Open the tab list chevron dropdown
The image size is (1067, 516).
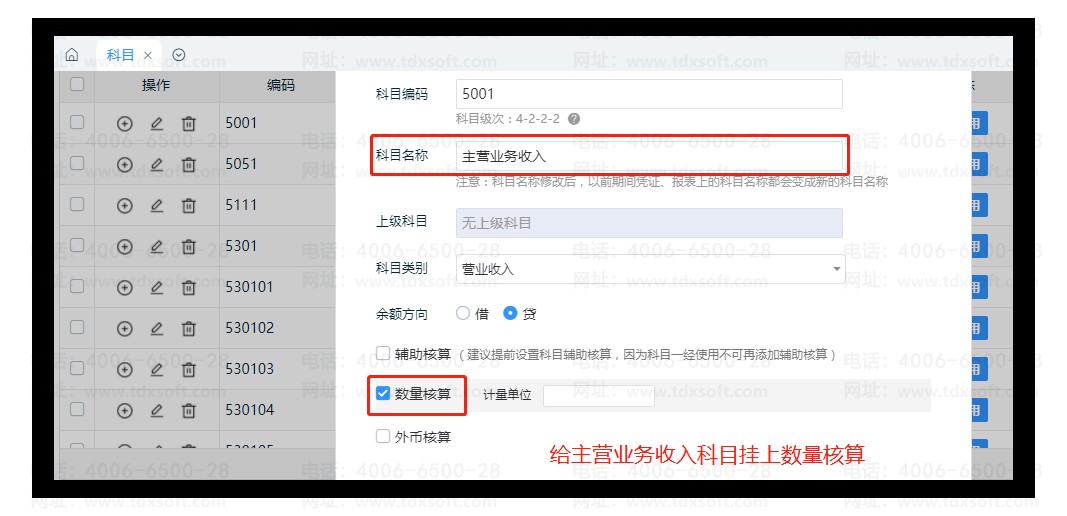click(x=178, y=56)
